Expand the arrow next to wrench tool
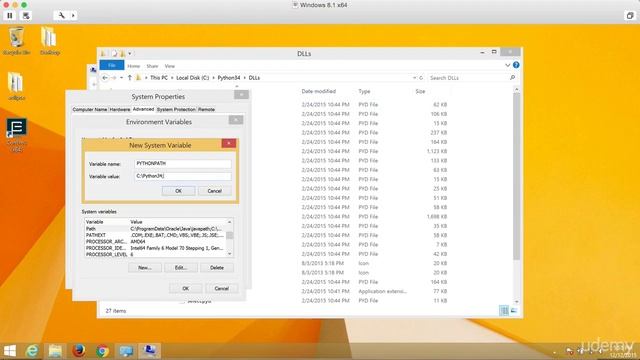This screenshot has height=360, width=640. 73,16
